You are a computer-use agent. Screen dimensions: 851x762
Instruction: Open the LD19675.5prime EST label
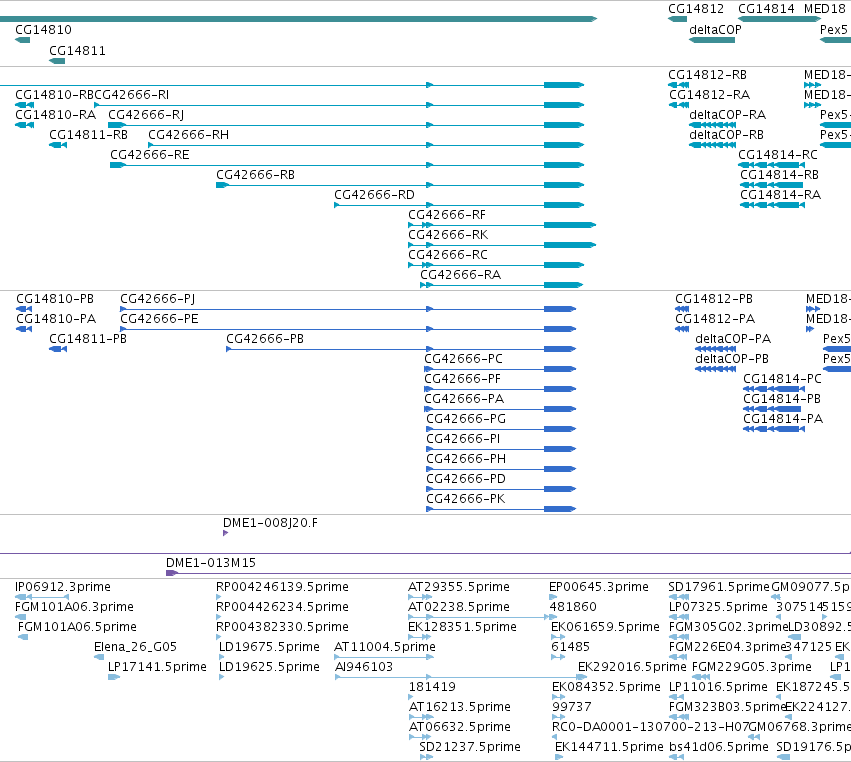click(269, 647)
